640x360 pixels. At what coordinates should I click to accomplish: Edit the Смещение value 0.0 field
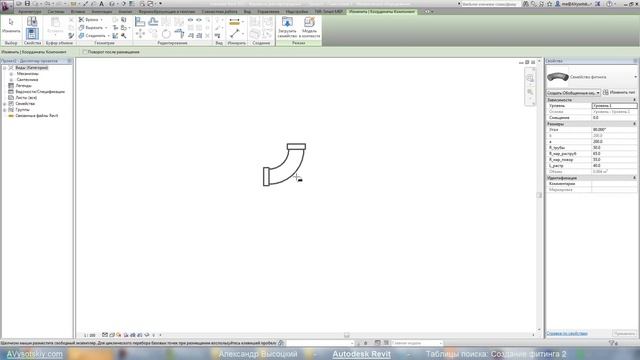tap(614, 118)
